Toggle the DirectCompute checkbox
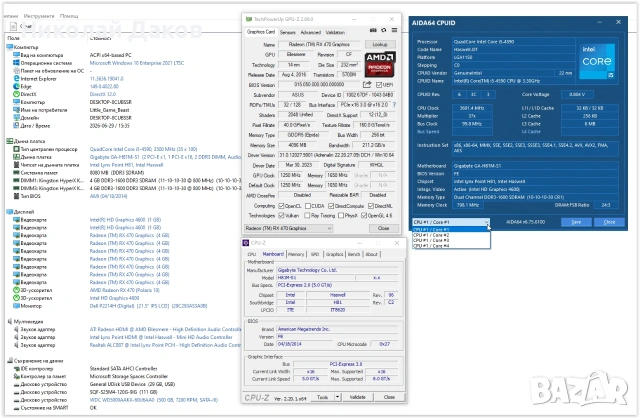 coord(331,206)
